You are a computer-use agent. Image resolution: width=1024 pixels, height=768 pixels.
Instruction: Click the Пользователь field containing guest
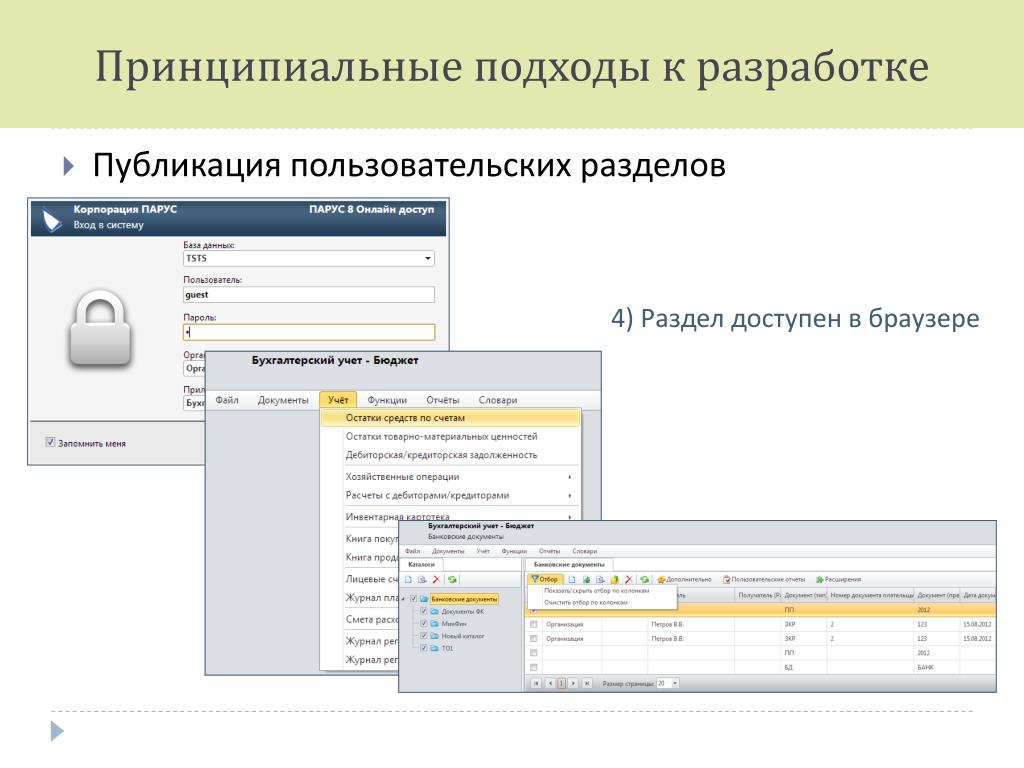(x=308, y=295)
